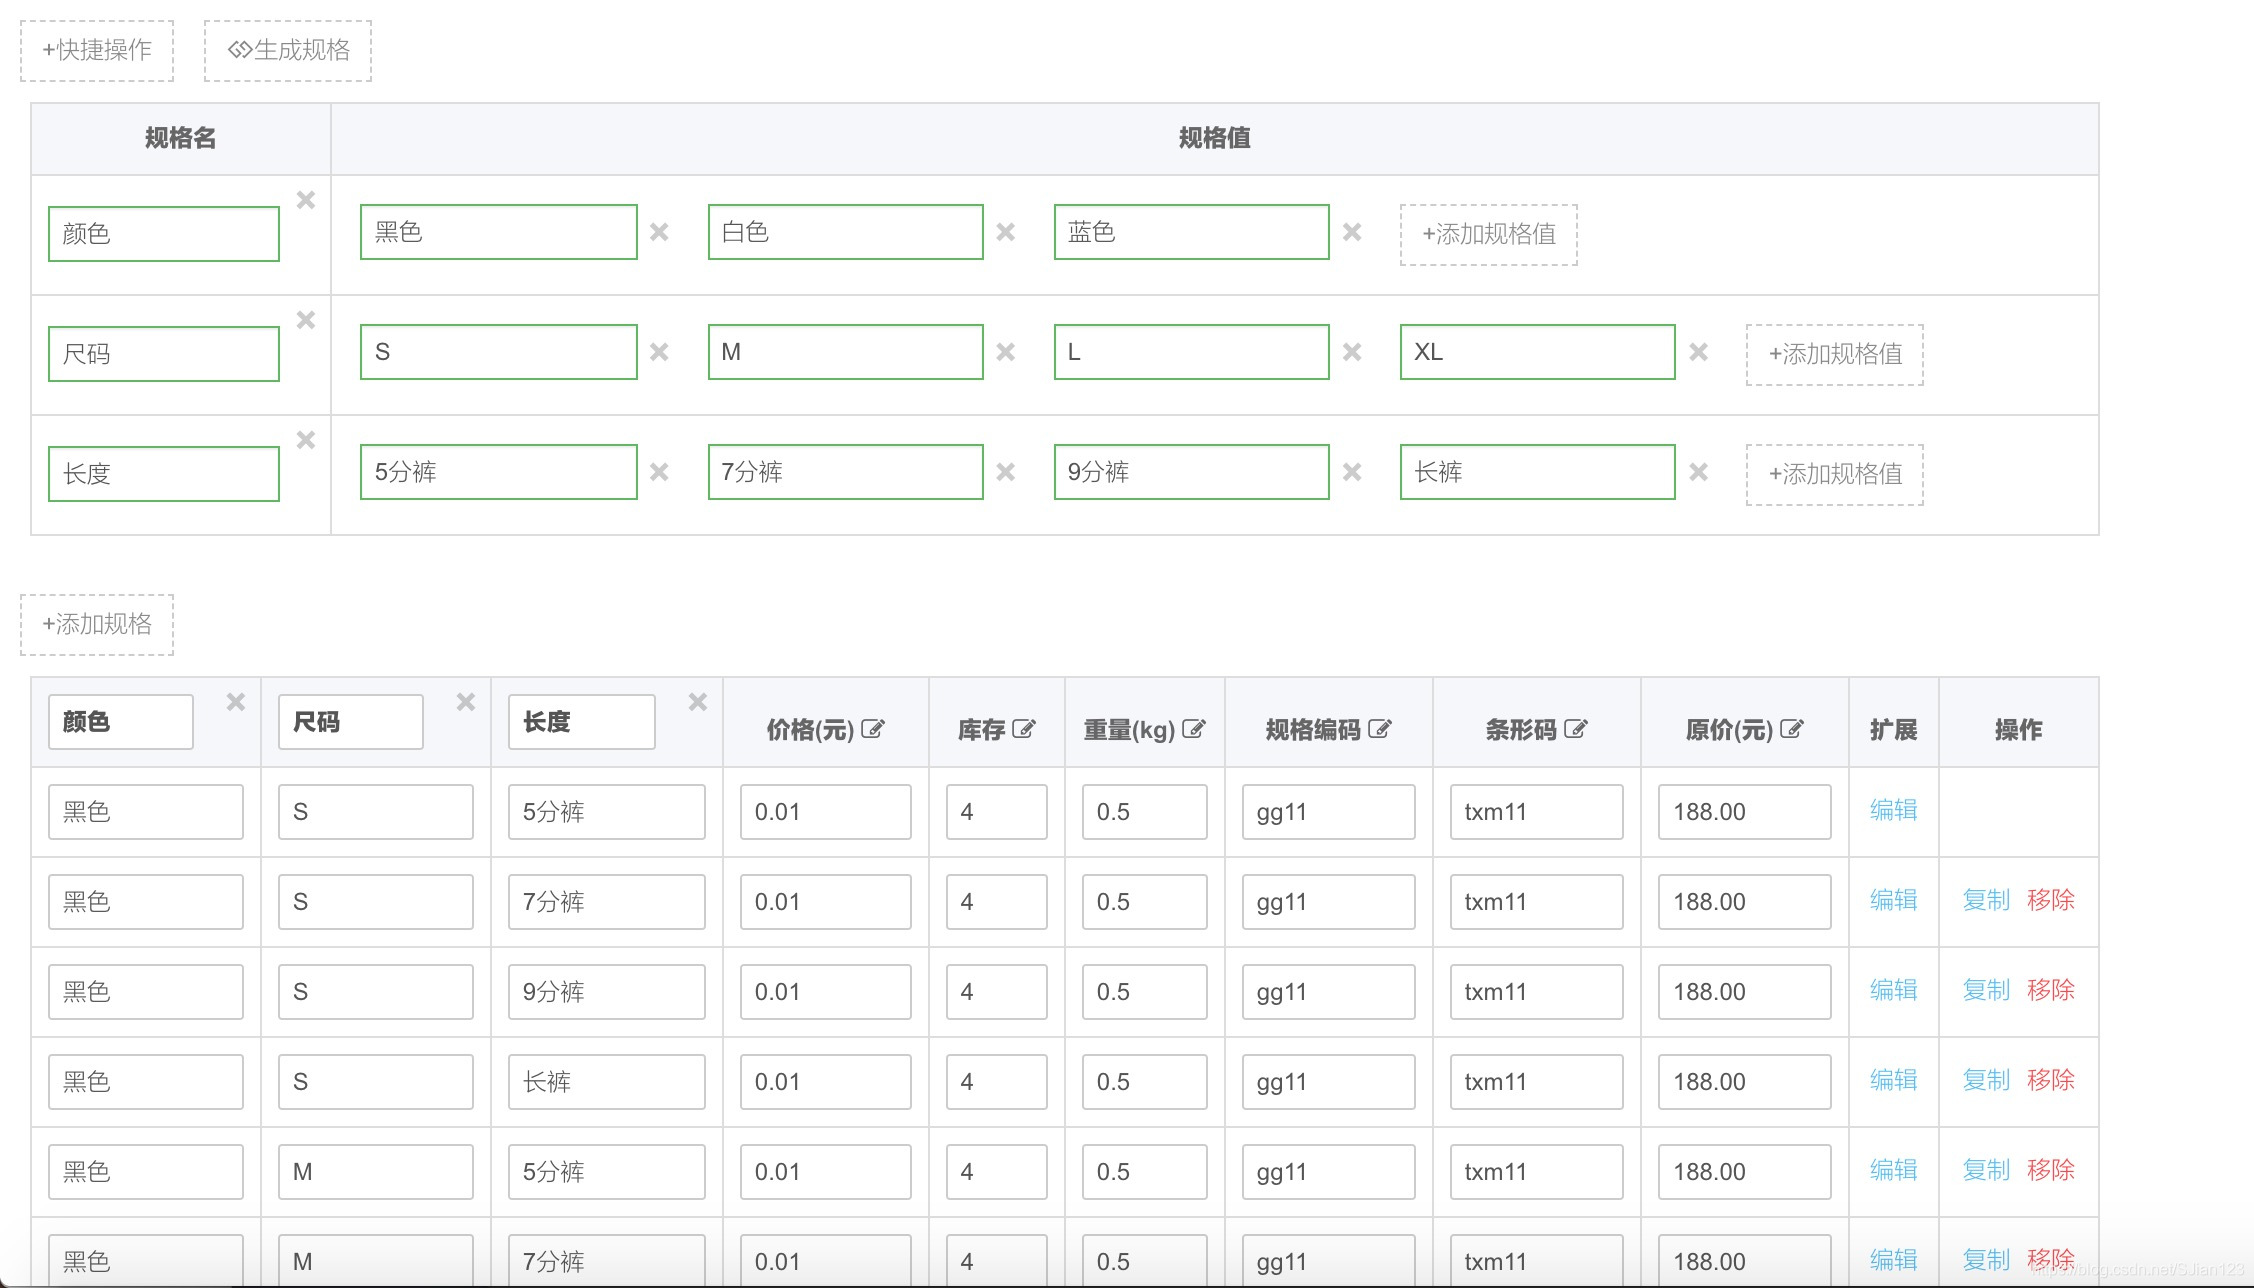This screenshot has height=1288, width=2254.
Task: Click edit icon beside 库存 column header
Action: pos(1023,730)
